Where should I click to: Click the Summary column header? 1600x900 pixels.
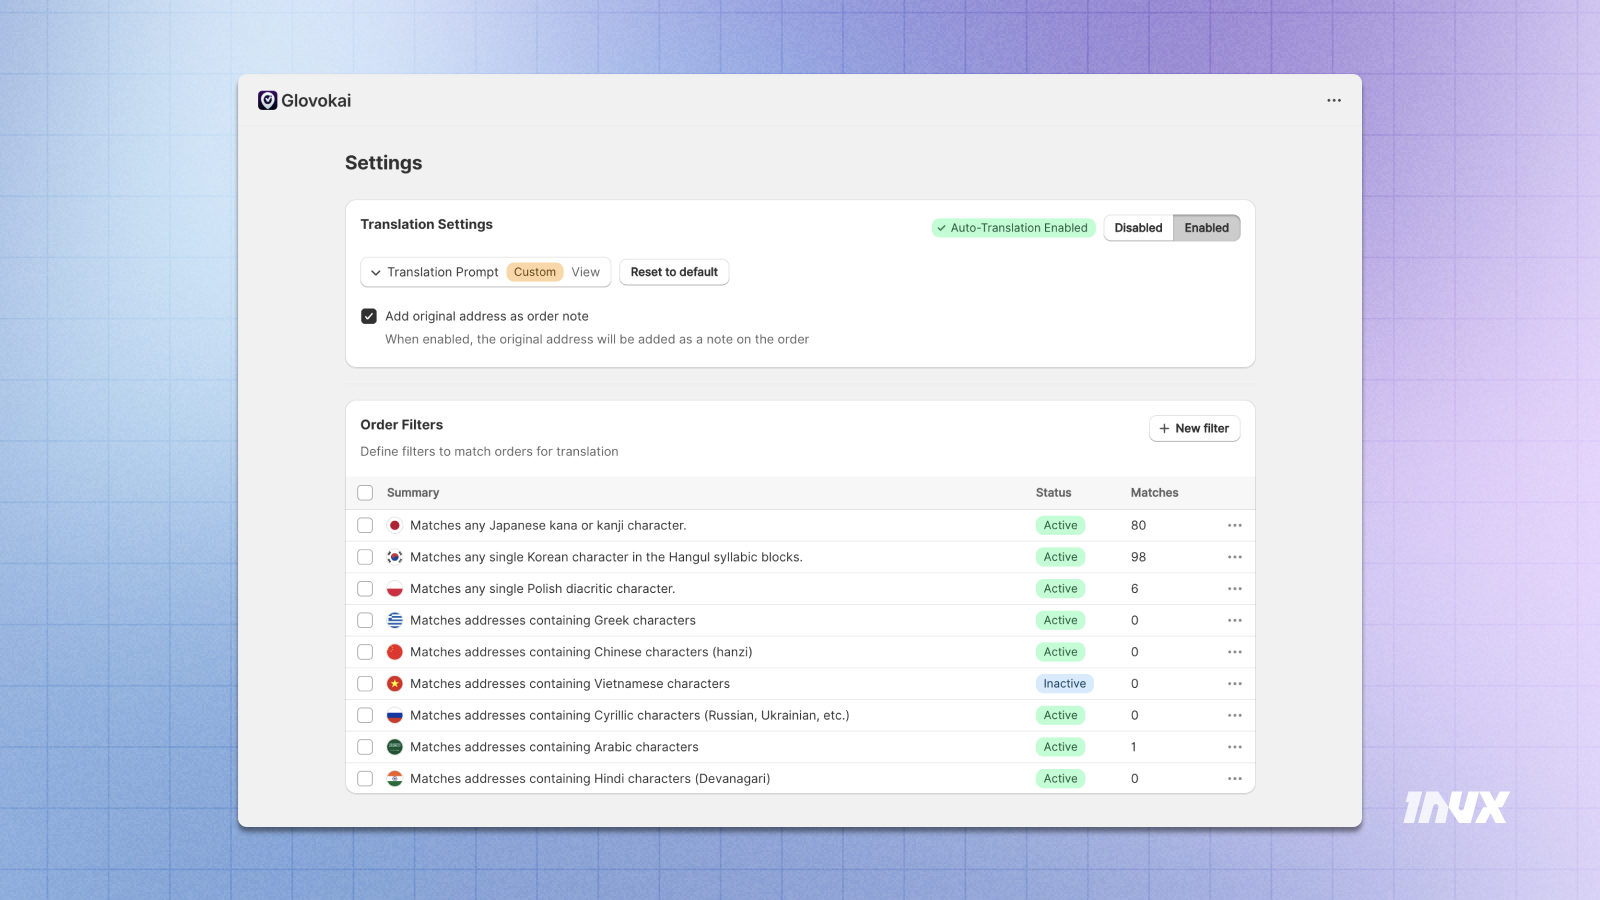413,493
